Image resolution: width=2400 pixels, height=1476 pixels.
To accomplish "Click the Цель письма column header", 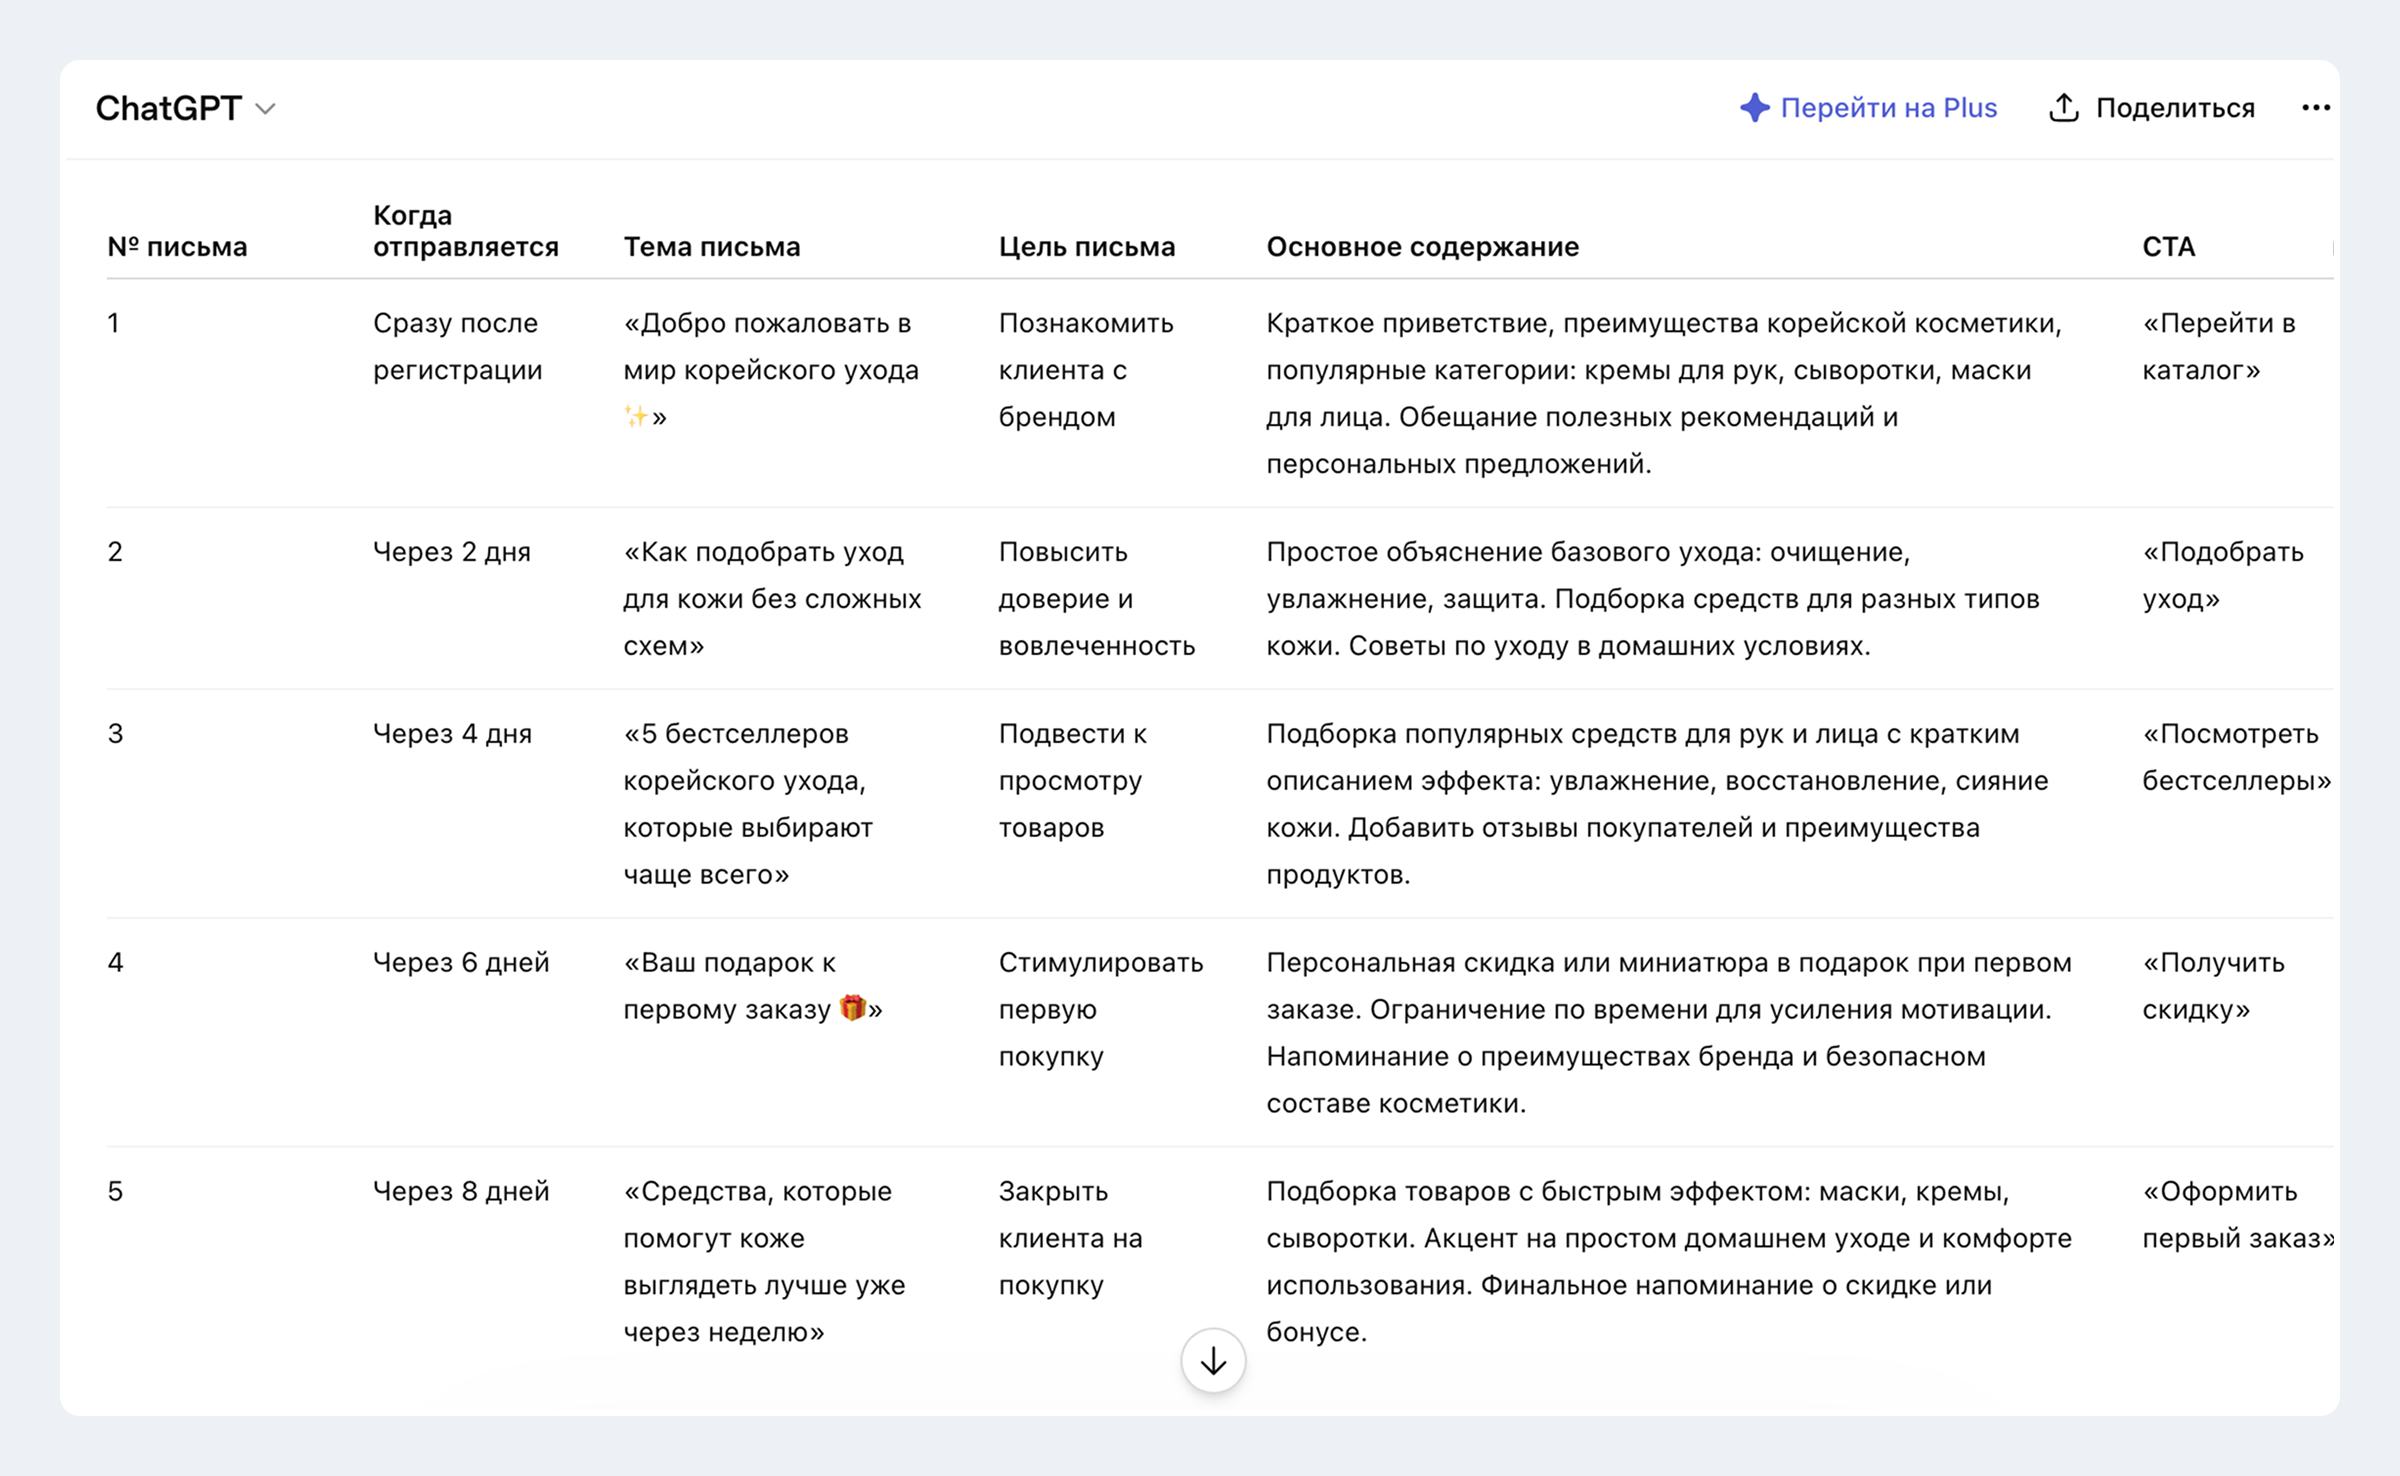I will tap(1087, 246).
